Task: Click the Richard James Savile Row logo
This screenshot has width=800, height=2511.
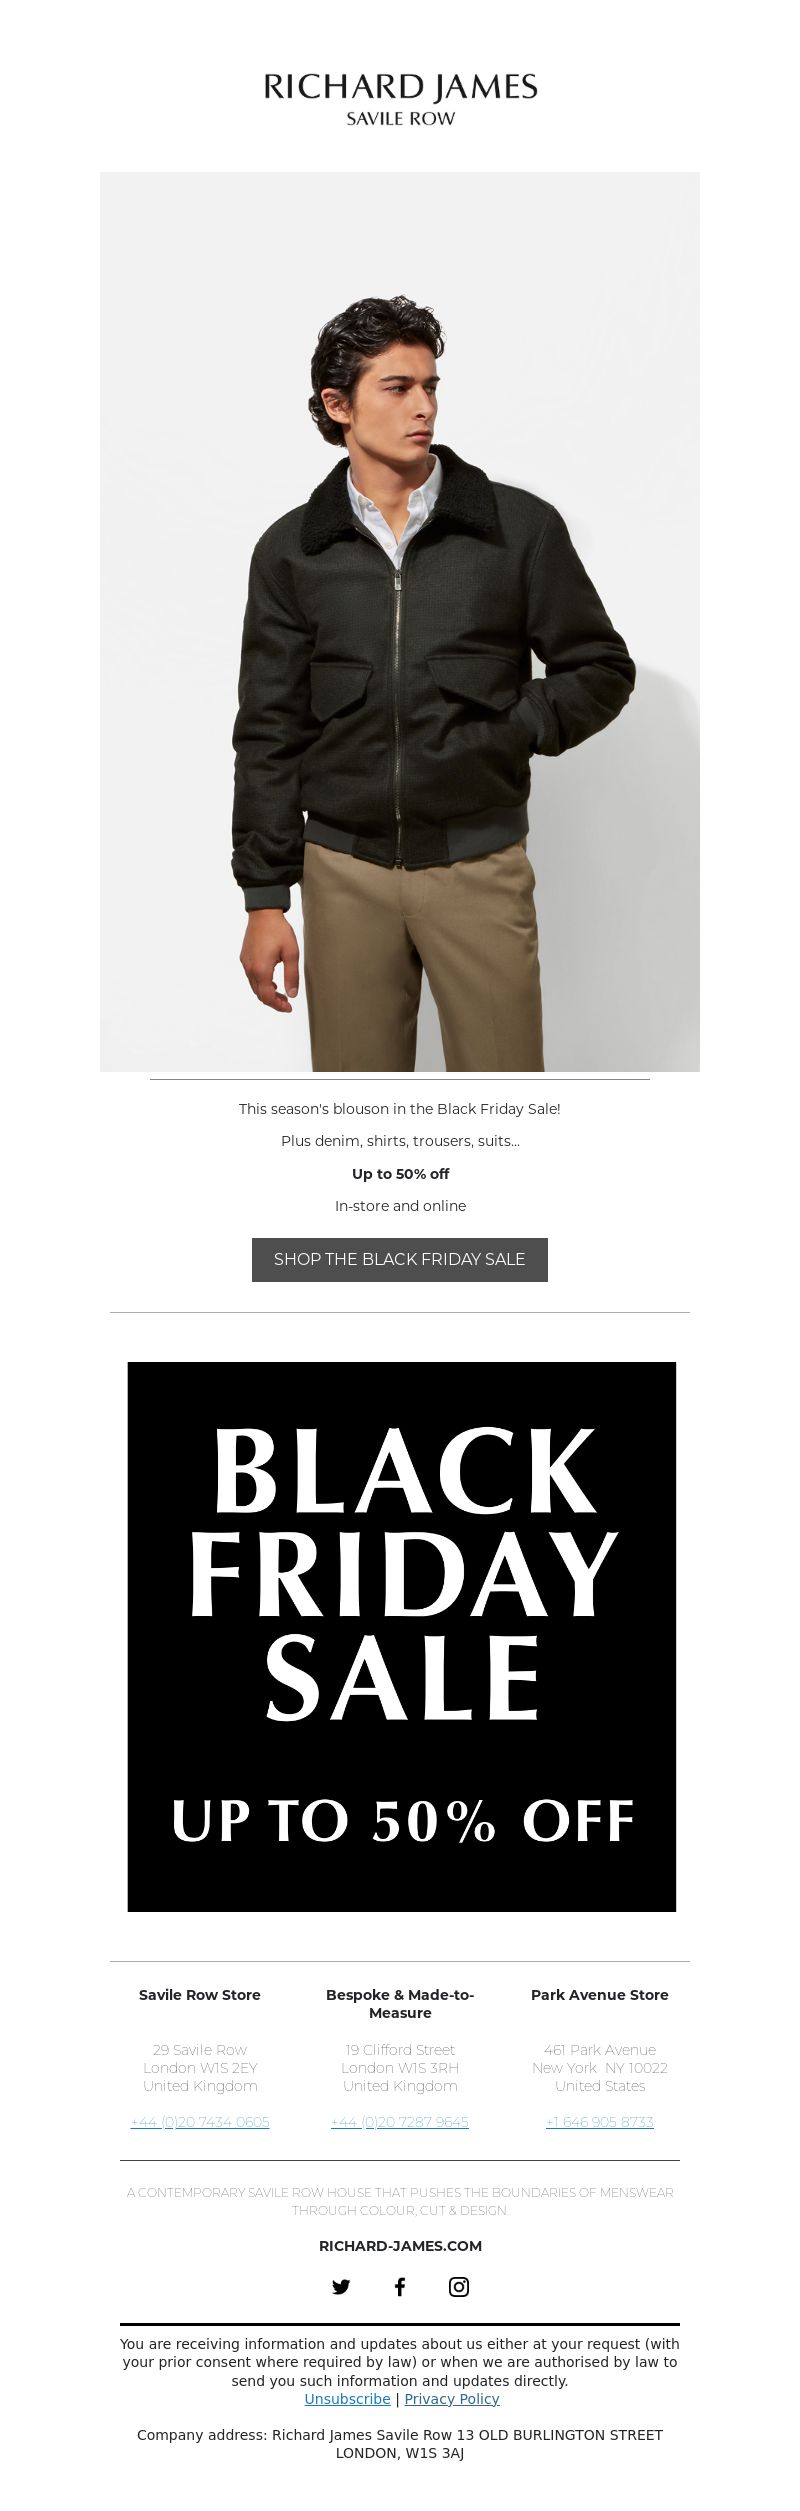Action: click(x=400, y=99)
